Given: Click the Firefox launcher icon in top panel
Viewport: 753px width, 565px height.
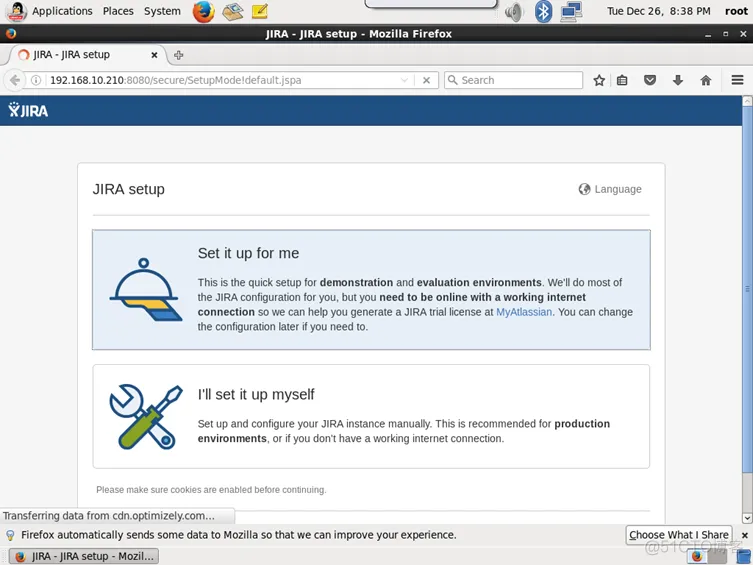Looking at the screenshot, I should tap(204, 11).
